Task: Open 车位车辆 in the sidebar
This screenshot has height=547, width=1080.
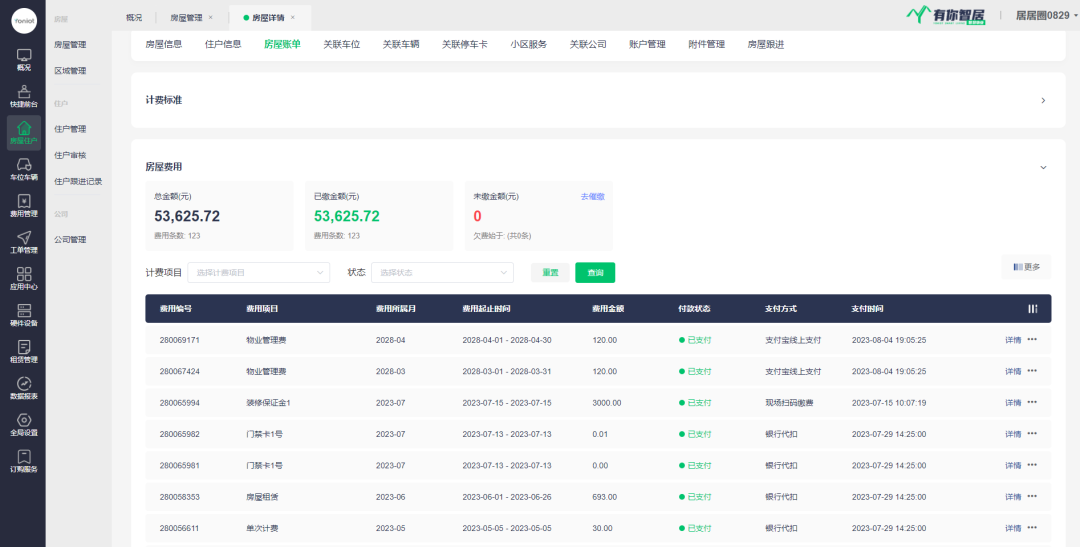Action: tap(23, 169)
